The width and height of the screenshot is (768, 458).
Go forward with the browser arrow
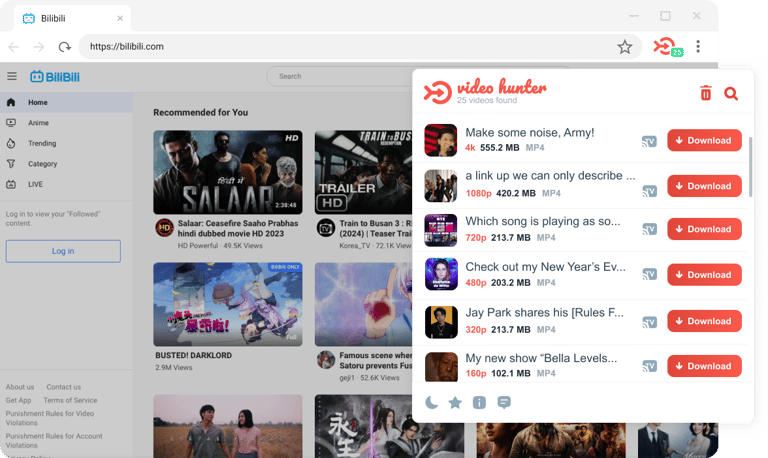pyautogui.click(x=39, y=47)
